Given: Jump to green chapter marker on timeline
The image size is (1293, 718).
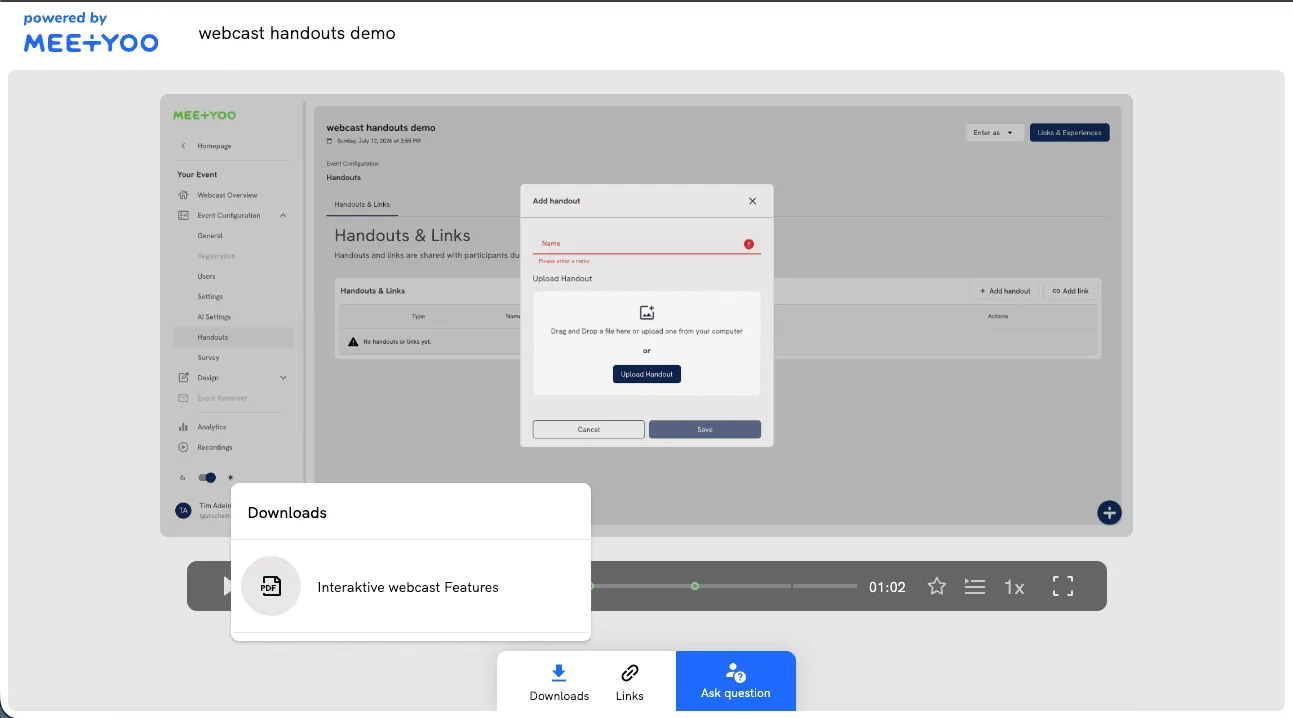Looking at the screenshot, I should click(695, 586).
